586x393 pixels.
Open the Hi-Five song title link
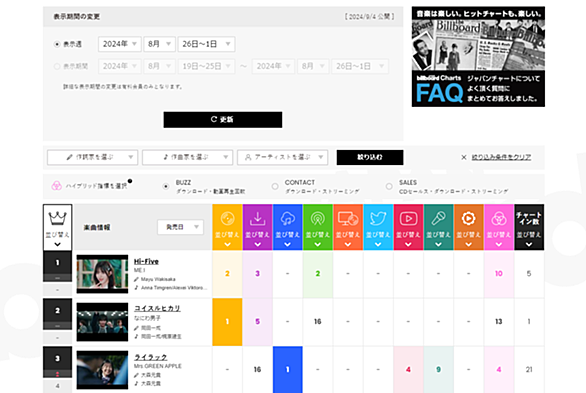coord(146,262)
